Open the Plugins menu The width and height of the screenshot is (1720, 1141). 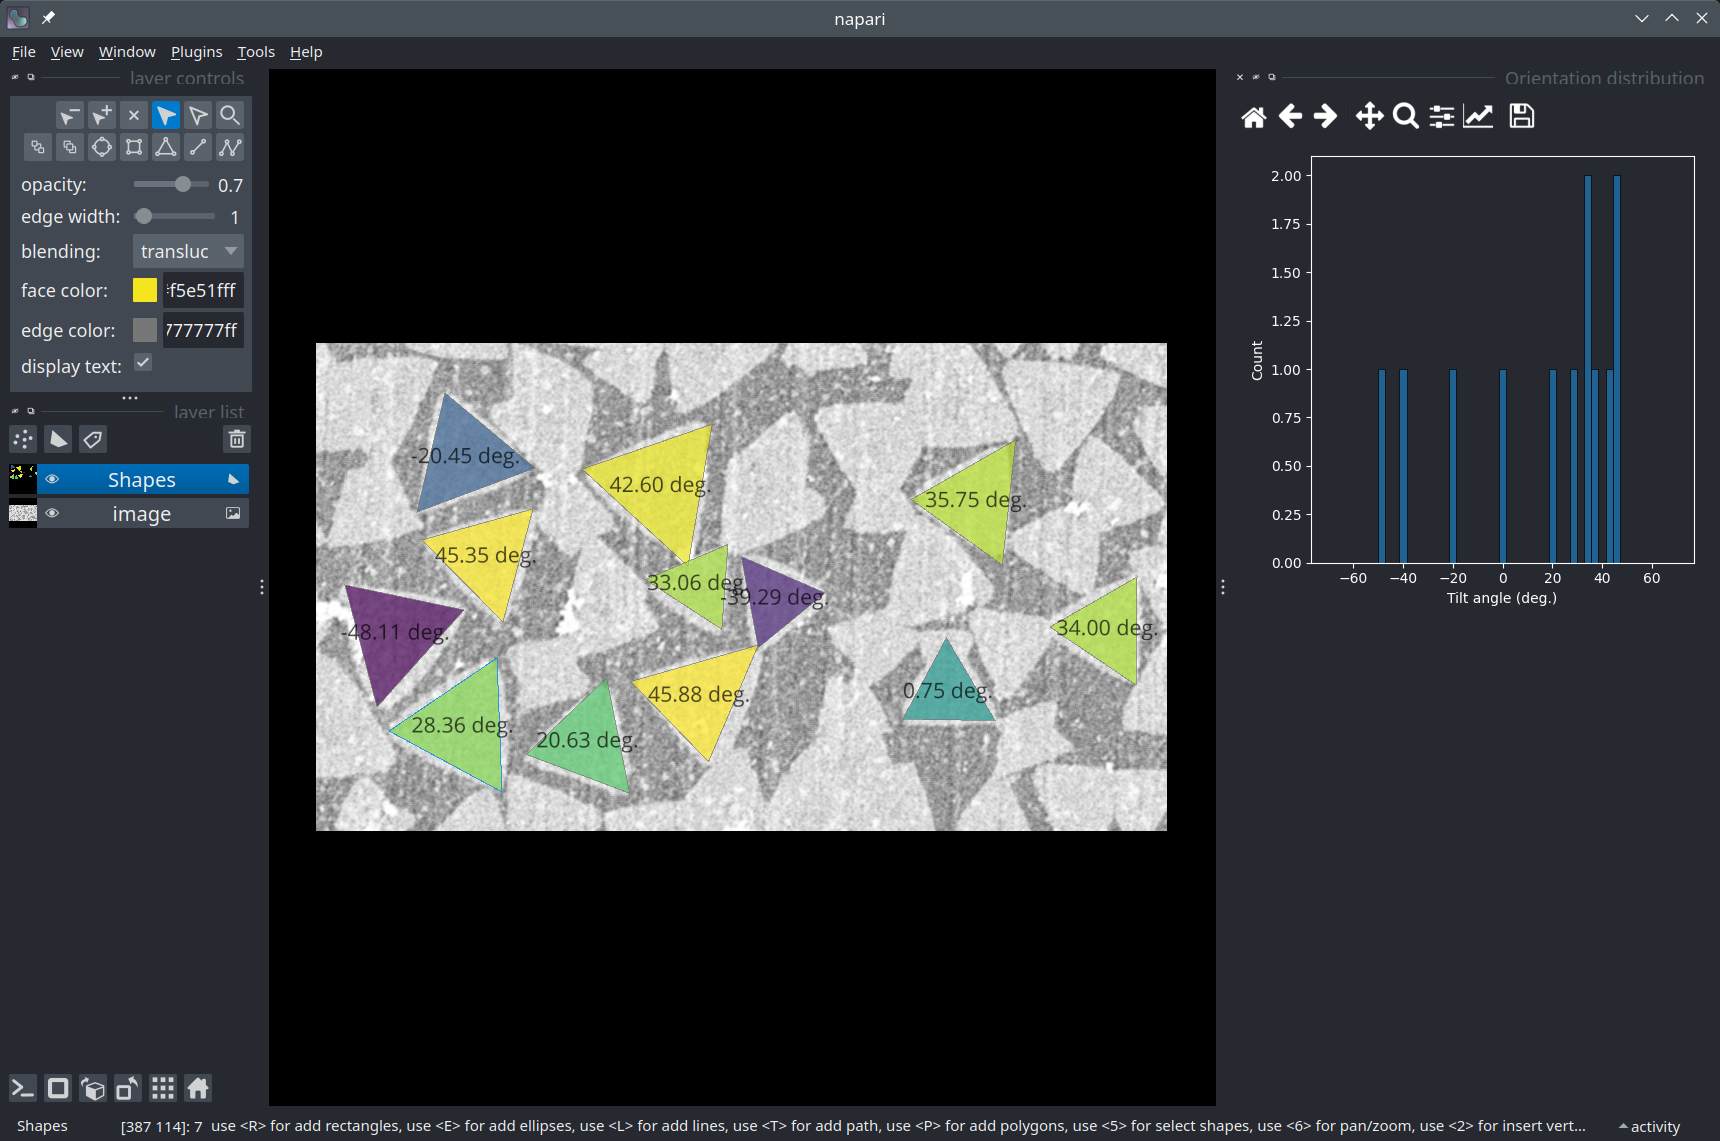[196, 52]
